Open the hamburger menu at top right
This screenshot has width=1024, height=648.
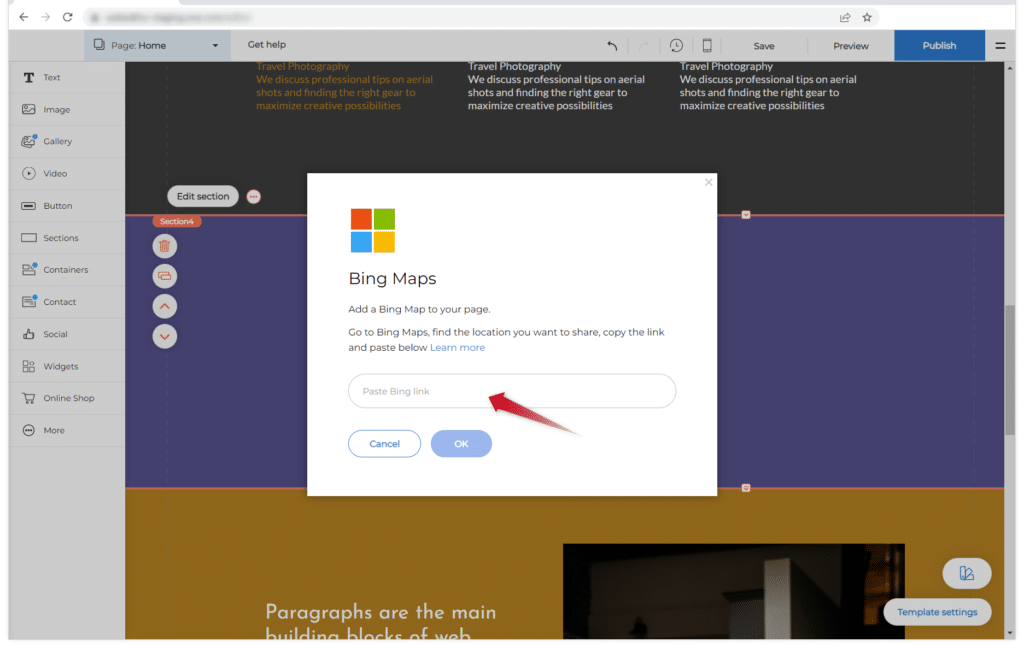click(x=1000, y=46)
